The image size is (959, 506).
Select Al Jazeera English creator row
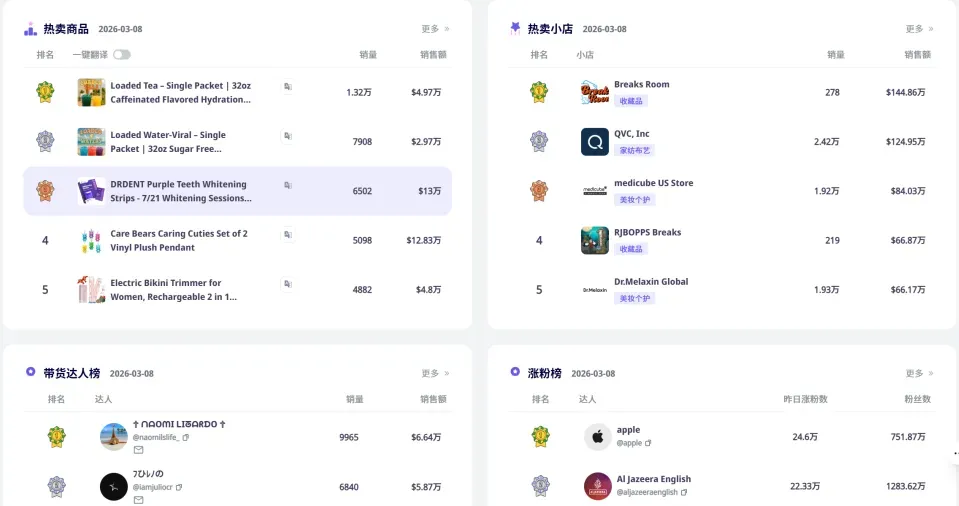coord(725,486)
